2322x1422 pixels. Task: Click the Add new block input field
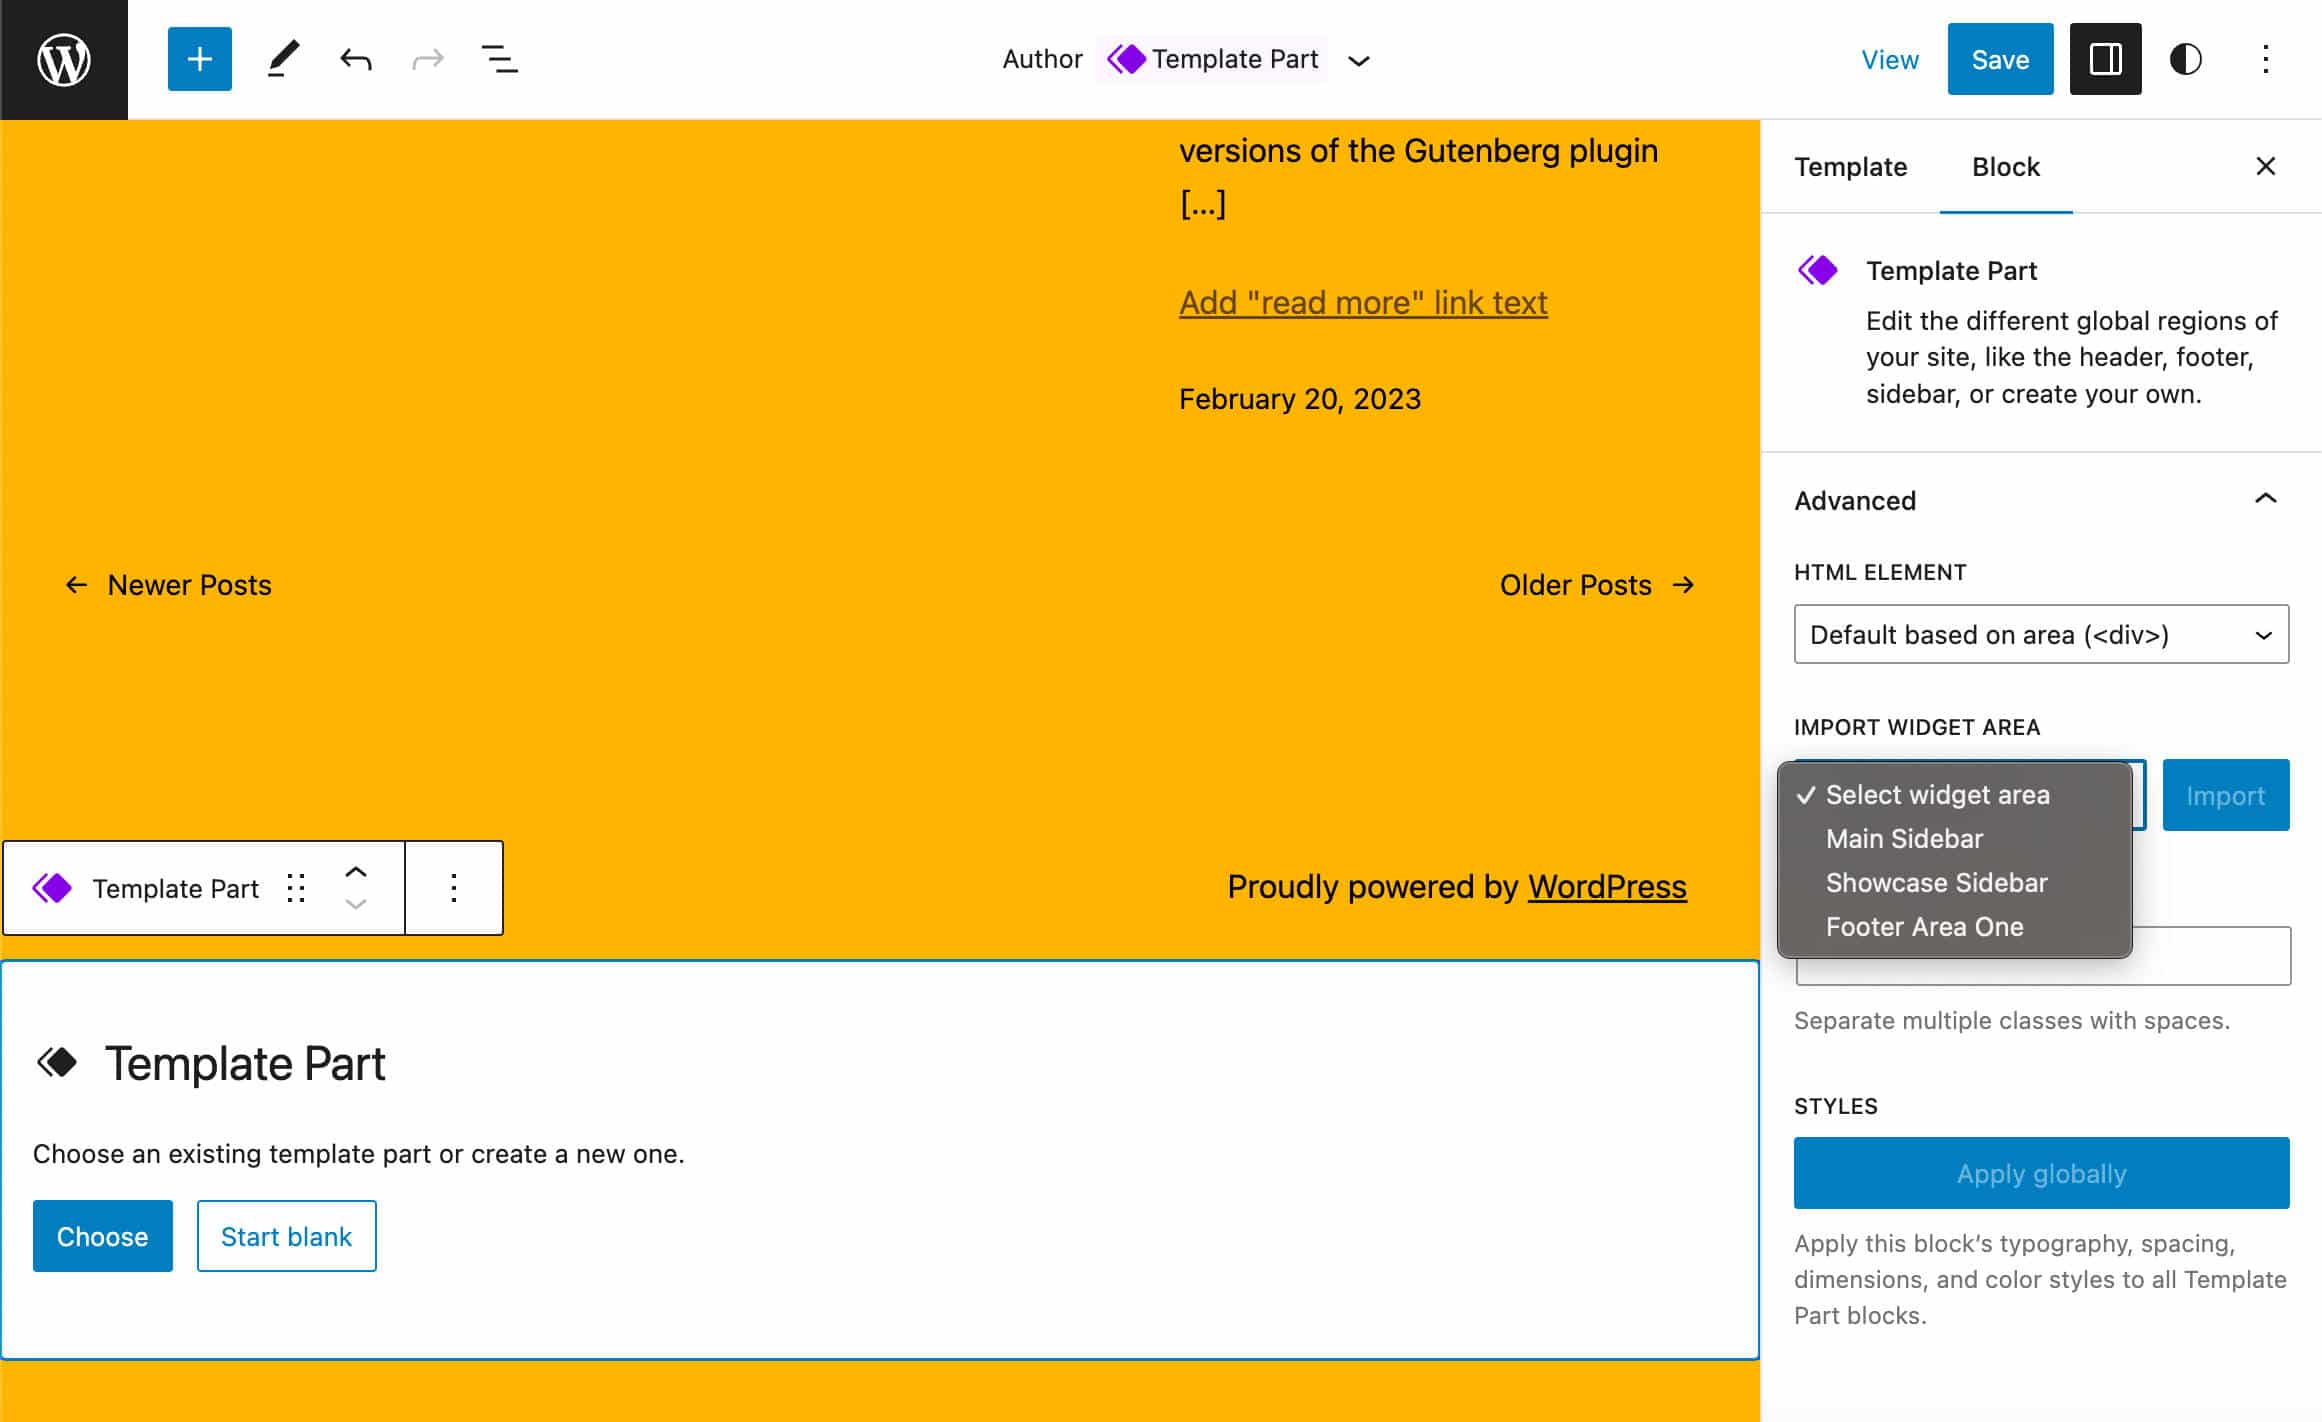(x=197, y=58)
